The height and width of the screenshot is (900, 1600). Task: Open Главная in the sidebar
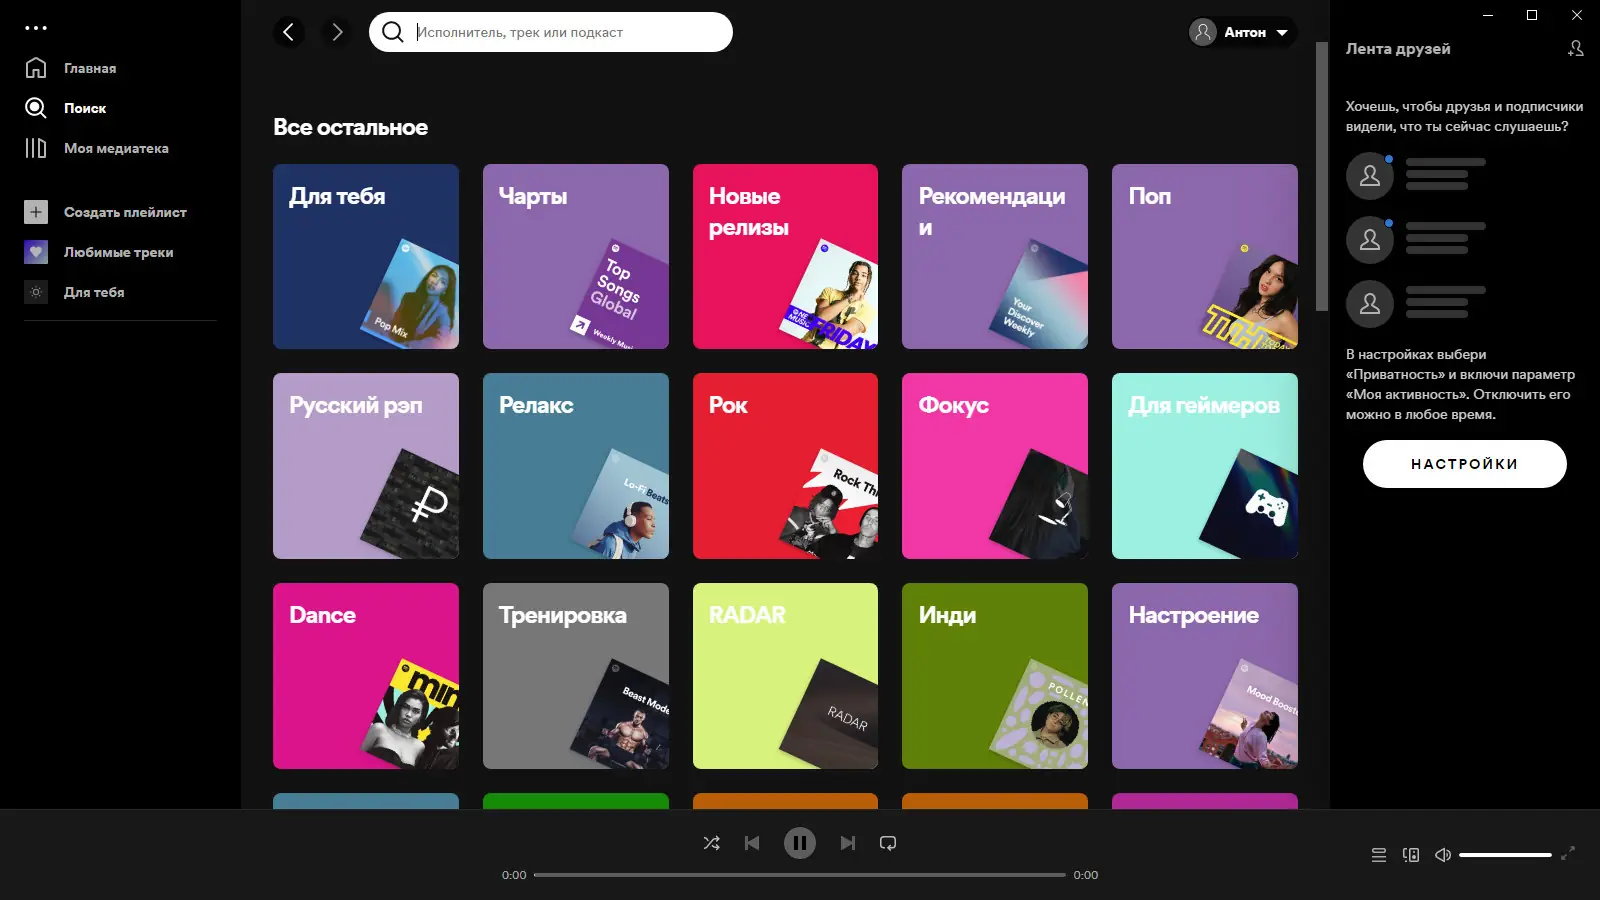90,68
